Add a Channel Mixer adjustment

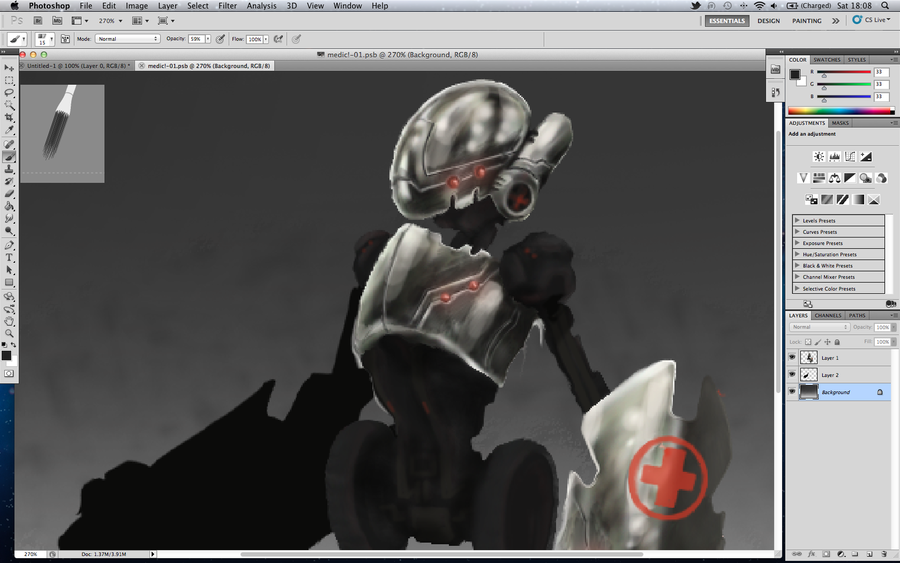click(881, 178)
